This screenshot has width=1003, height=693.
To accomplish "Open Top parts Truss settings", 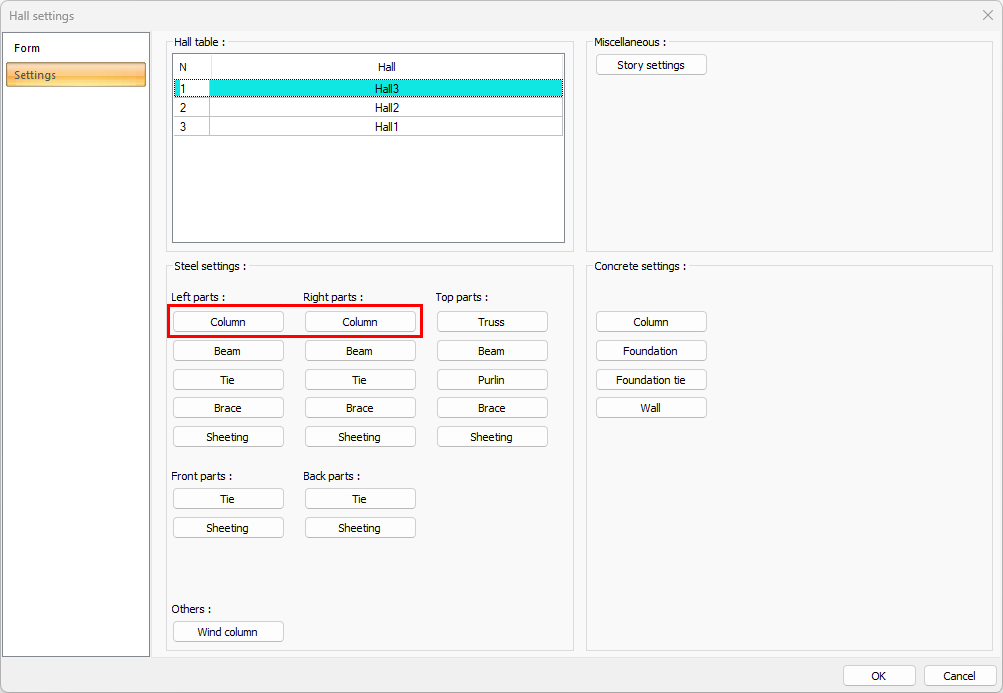I will [492, 322].
